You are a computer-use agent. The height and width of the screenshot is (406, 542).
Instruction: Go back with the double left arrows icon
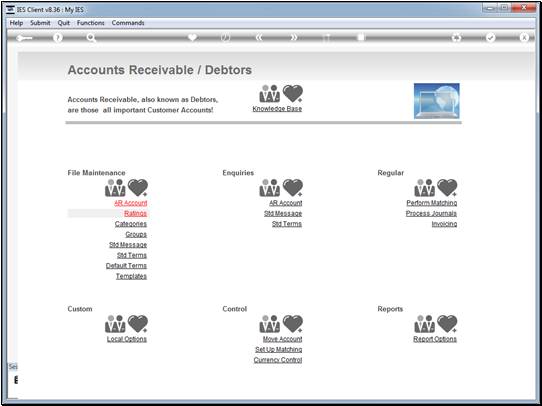pyautogui.click(x=259, y=38)
